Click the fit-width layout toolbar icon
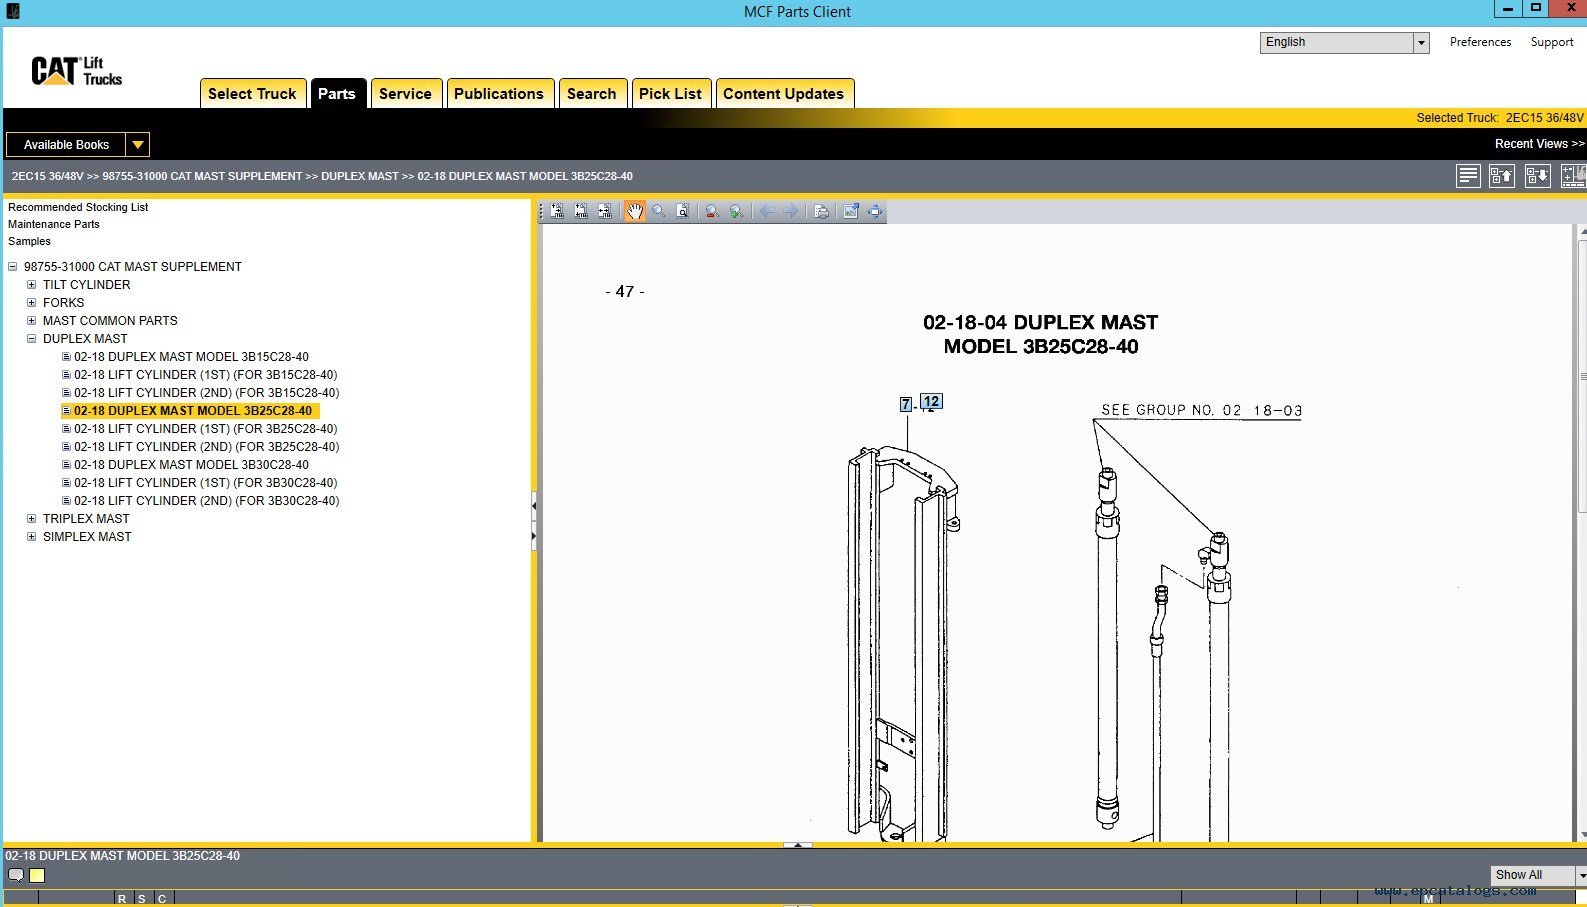Viewport: 1587px width, 907px height. (x=605, y=211)
